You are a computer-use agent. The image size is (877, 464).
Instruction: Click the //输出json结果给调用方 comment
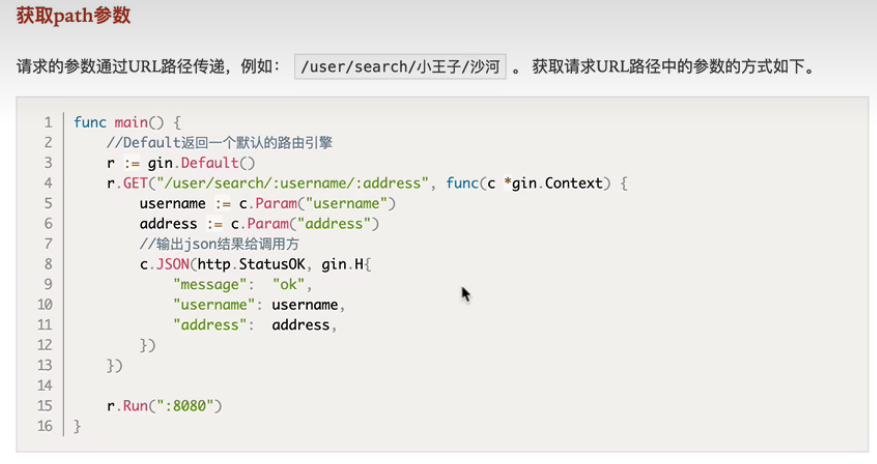pyautogui.click(x=219, y=244)
